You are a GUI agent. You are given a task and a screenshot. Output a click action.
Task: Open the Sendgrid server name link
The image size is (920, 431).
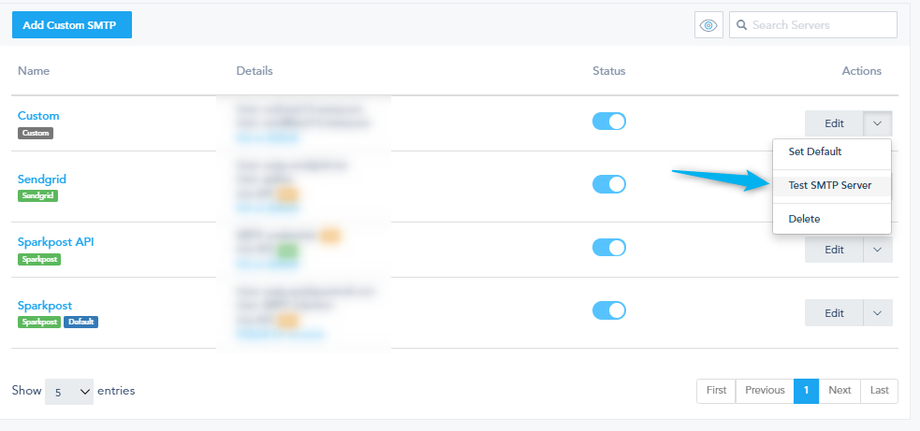42,179
